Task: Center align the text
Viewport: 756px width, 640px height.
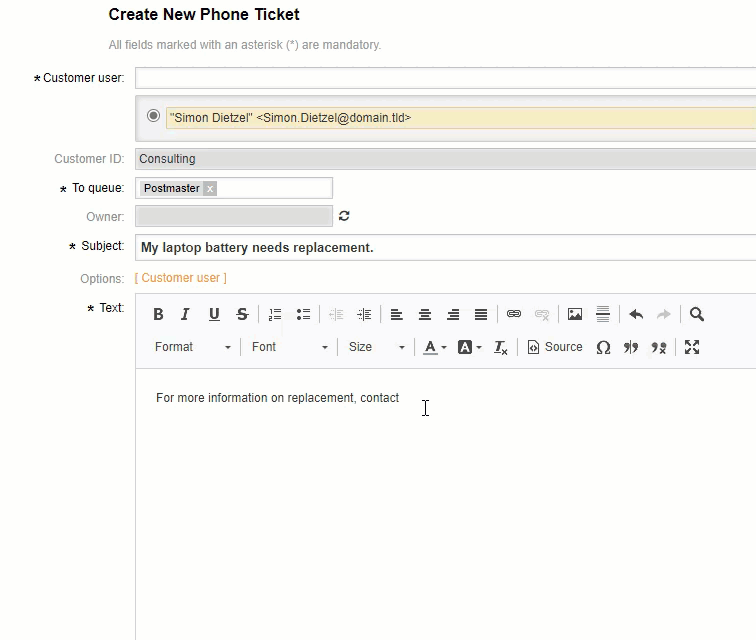Action: tap(425, 314)
